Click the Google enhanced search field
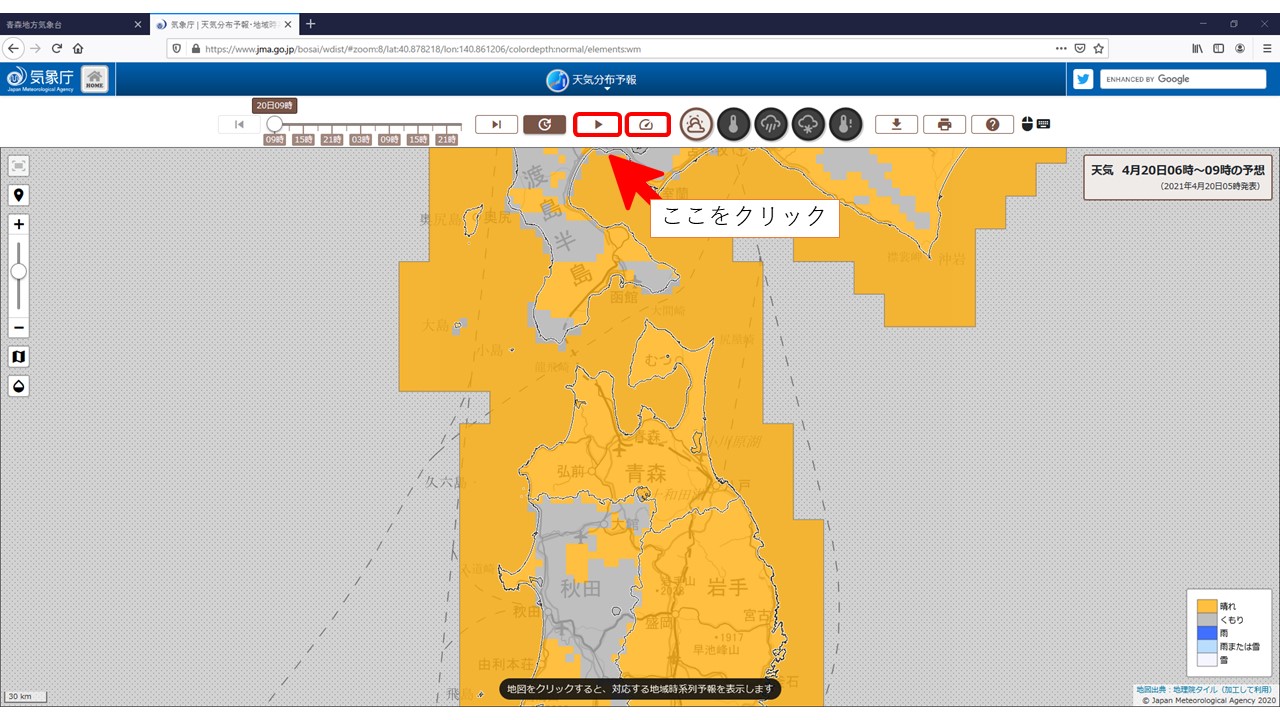Viewport: 1280px width, 720px height. coord(1183,79)
